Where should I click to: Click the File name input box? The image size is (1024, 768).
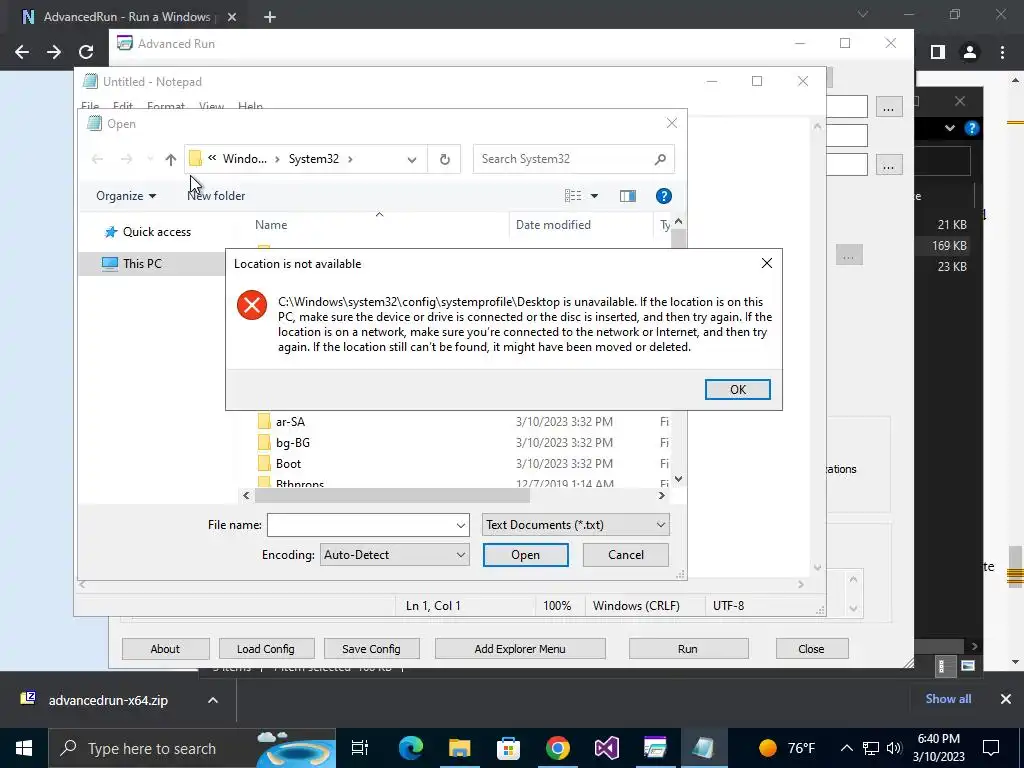[360, 525]
